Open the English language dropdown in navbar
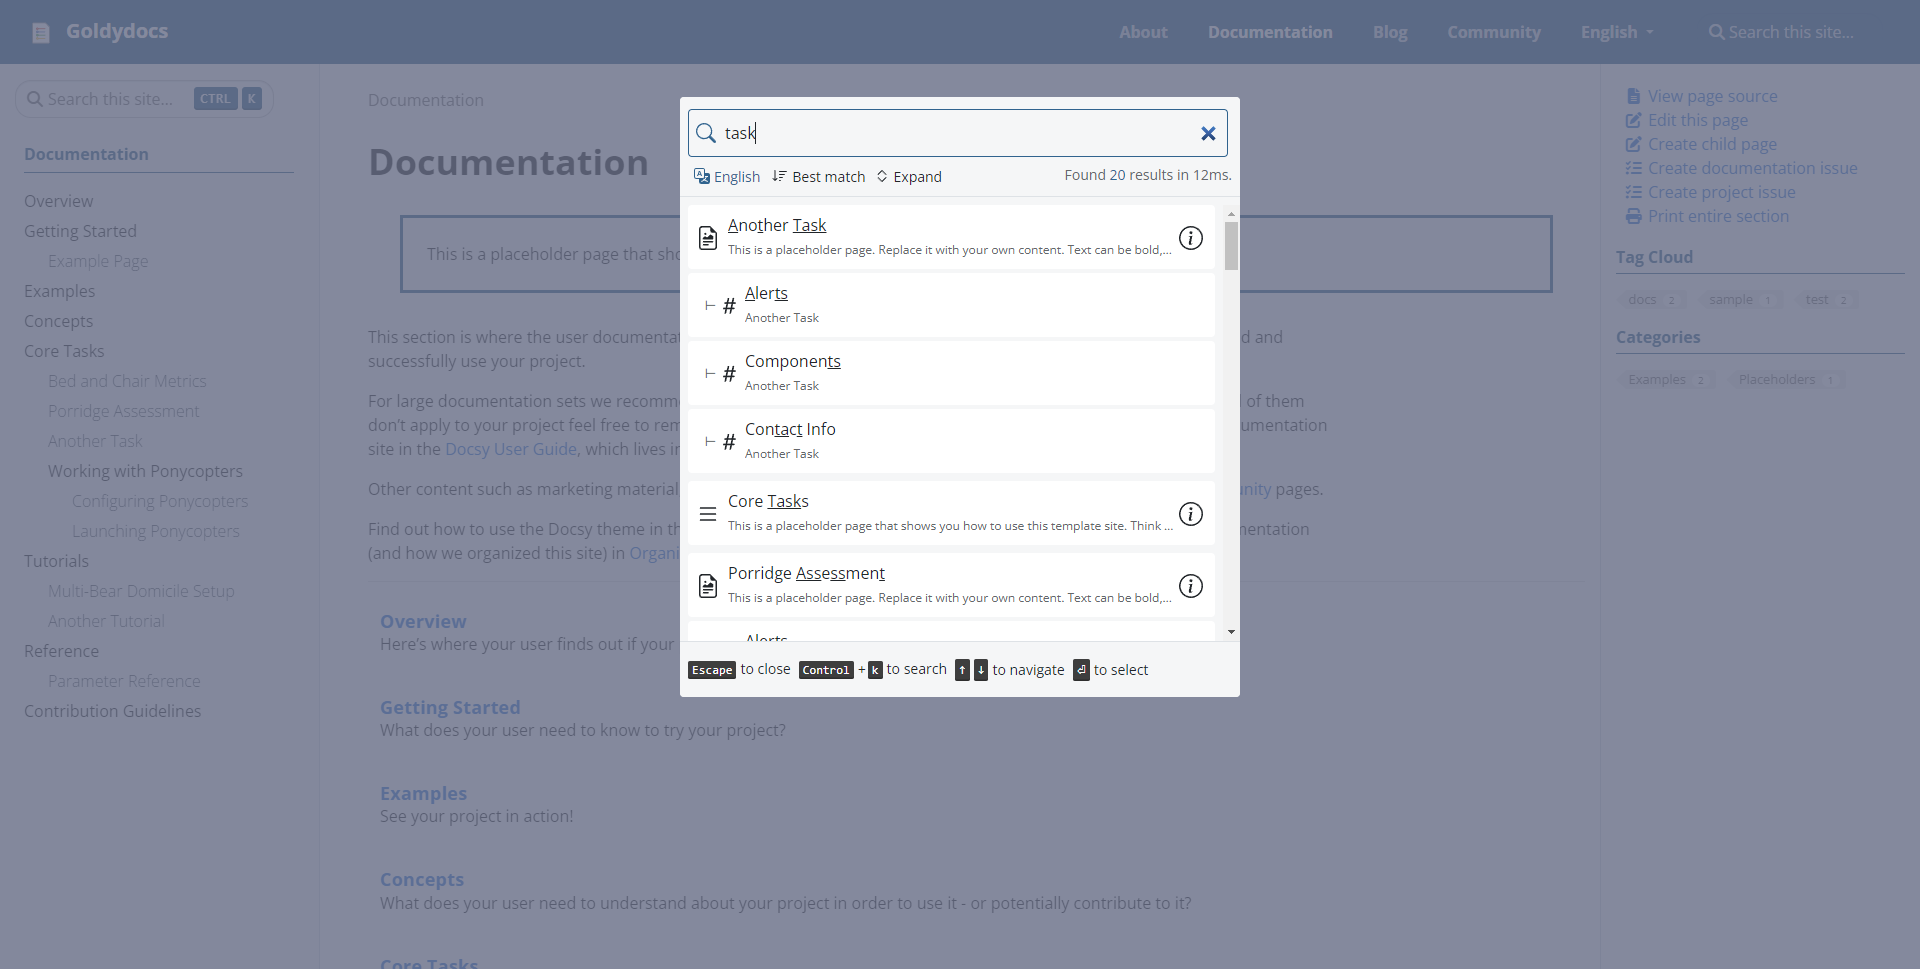Viewport: 1920px width, 969px height. click(1616, 32)
